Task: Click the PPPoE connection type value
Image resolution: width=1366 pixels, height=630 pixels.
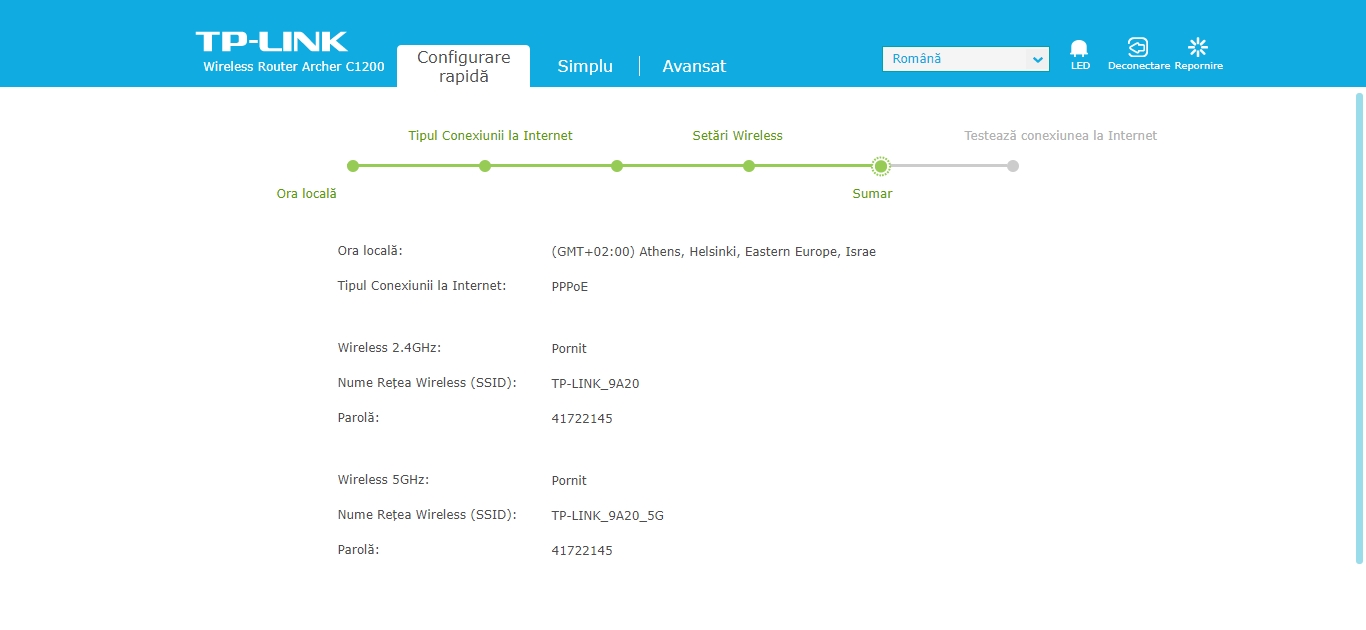Action: (569, 287)
